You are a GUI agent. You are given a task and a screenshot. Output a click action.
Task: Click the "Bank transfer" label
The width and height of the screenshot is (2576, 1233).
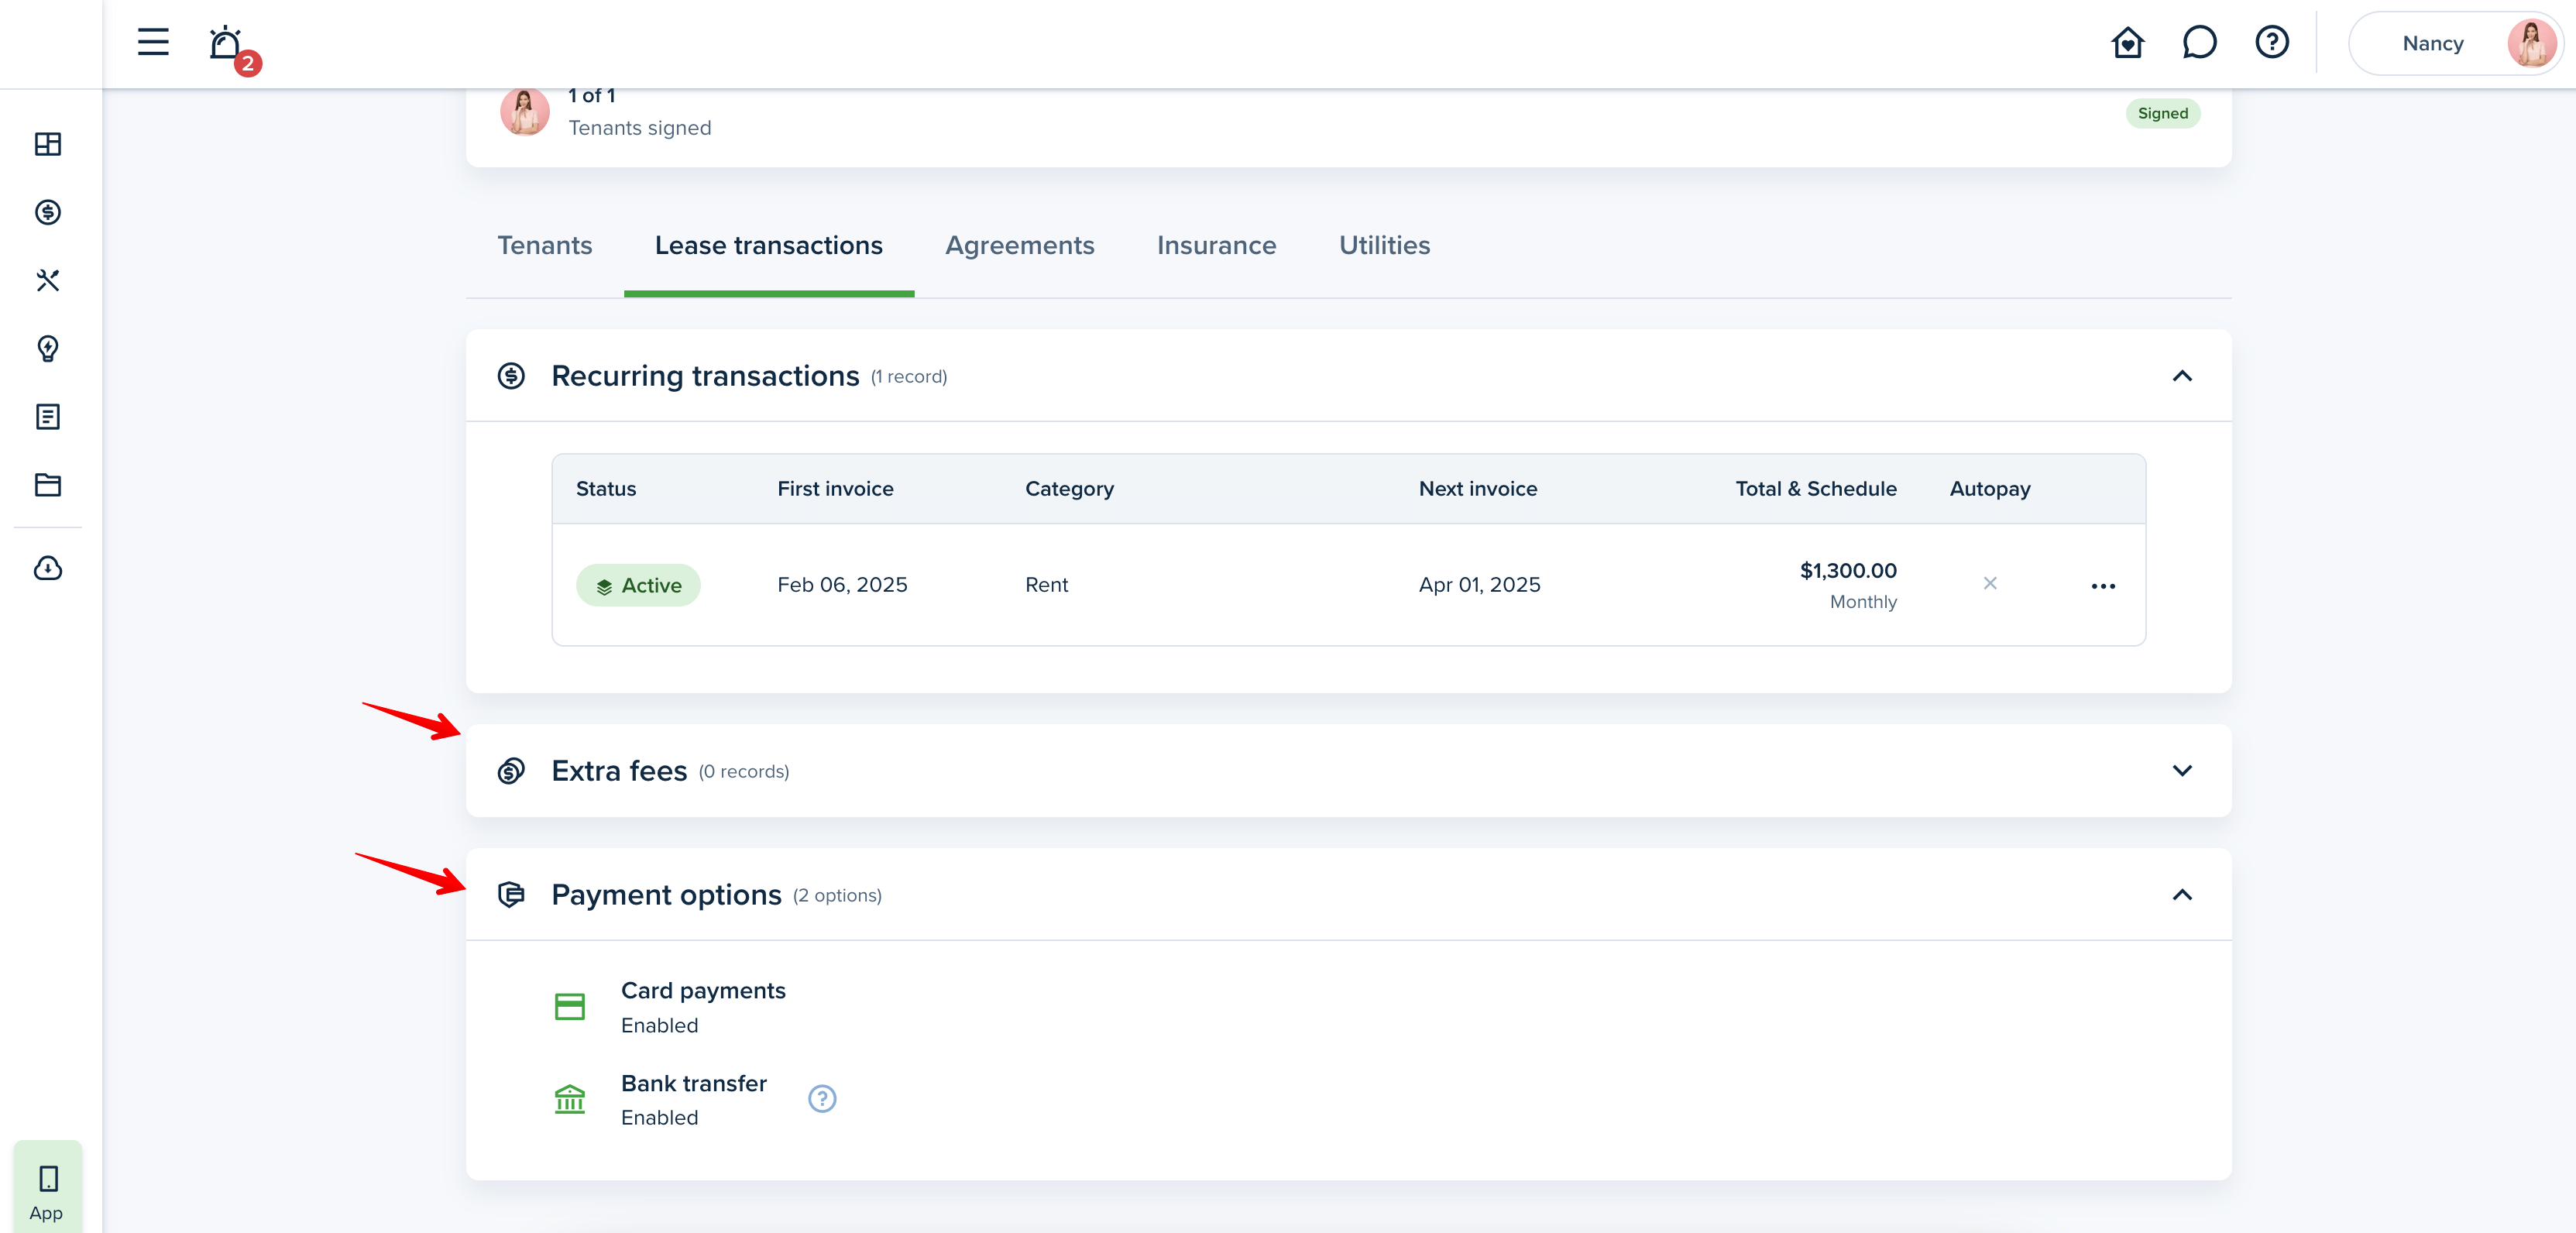(x=693, y=1084)
